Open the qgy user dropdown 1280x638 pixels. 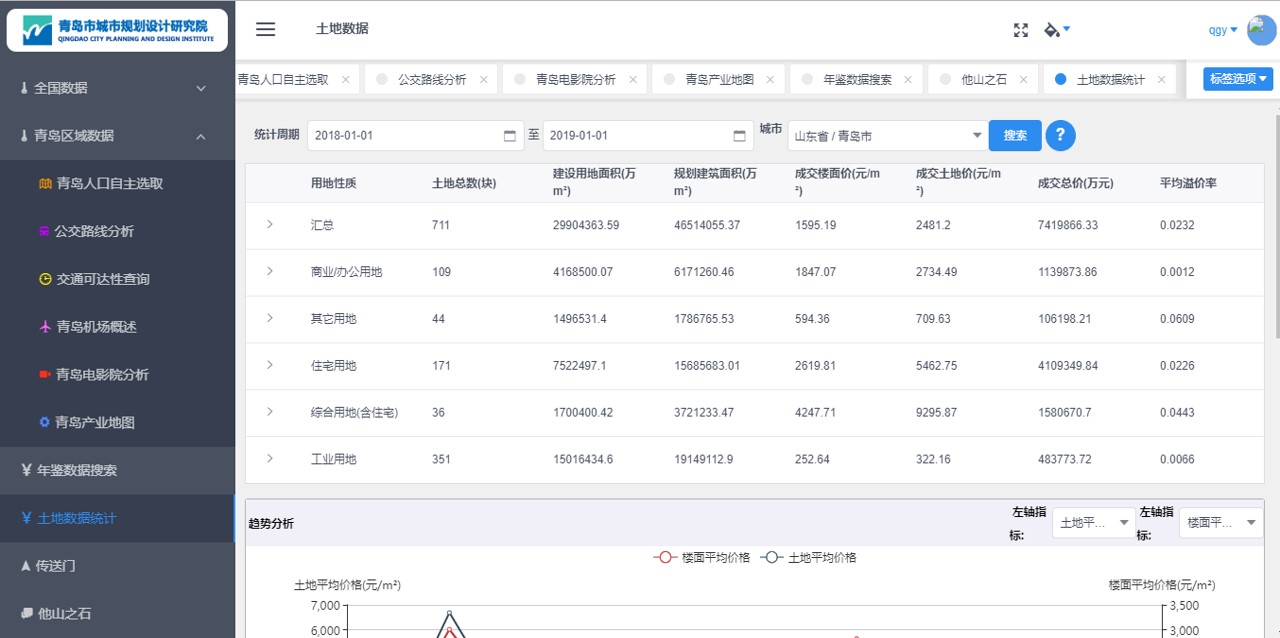point(1223,30)
